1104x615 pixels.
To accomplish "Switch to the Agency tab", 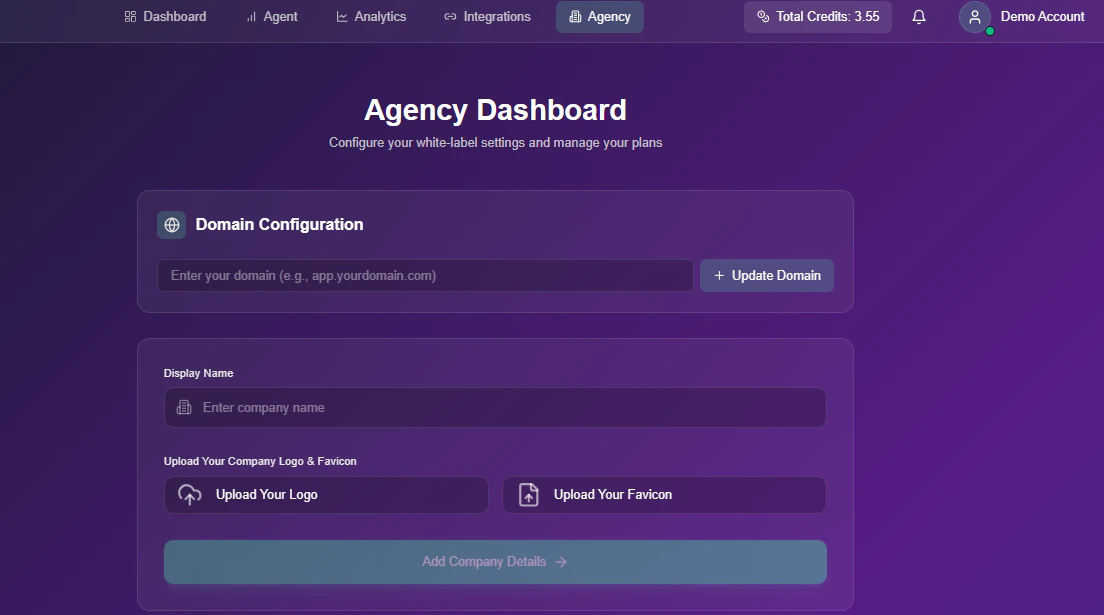I will pos(599,16).
